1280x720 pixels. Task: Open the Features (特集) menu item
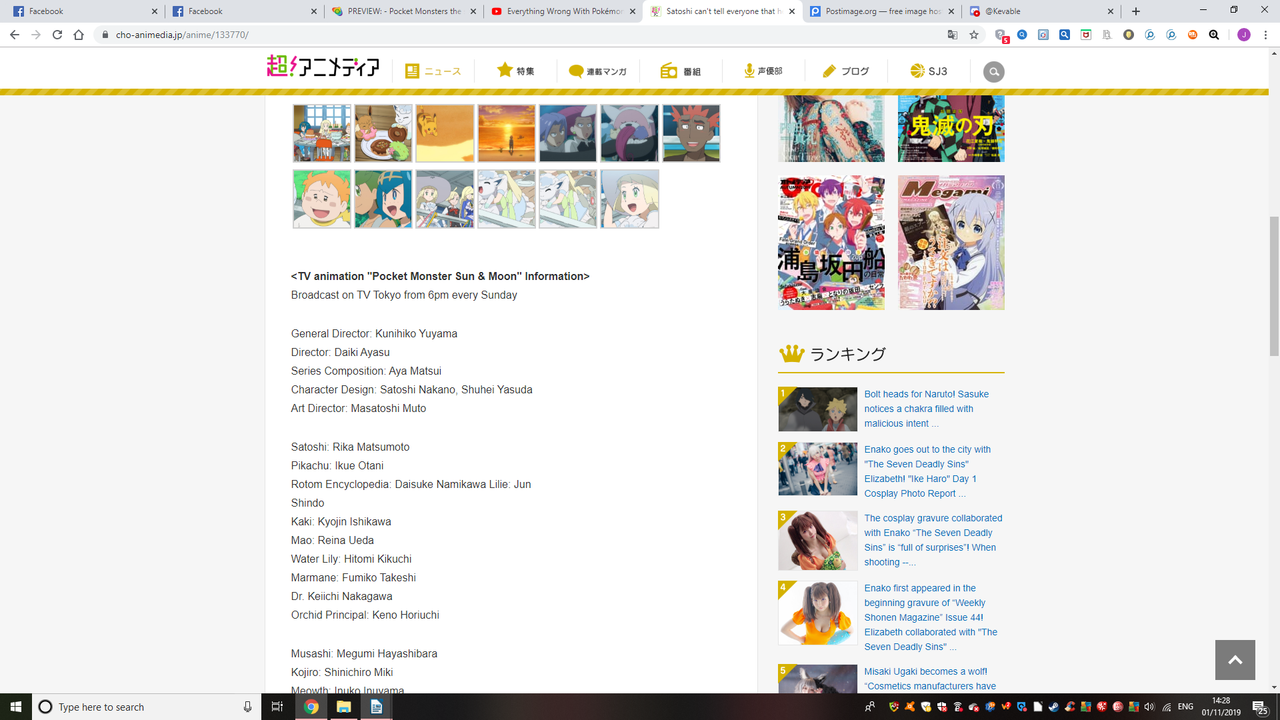pyautogui.click(x=516, y=71)
